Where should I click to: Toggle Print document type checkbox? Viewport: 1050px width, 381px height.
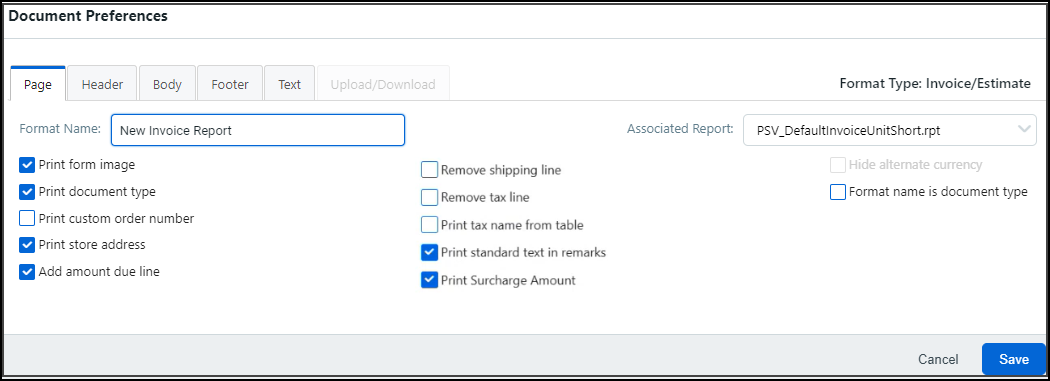[27, 192]
